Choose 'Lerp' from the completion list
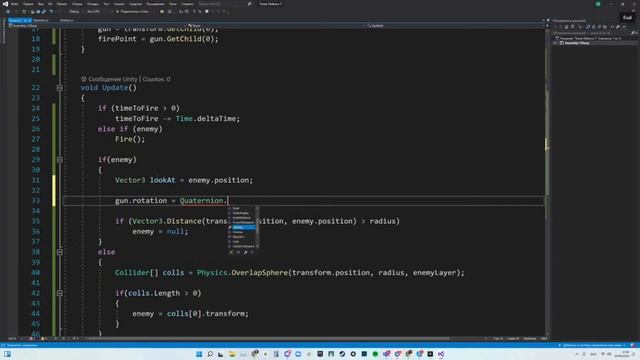This screenshot has width=640, height=360. tap(236, 242)
